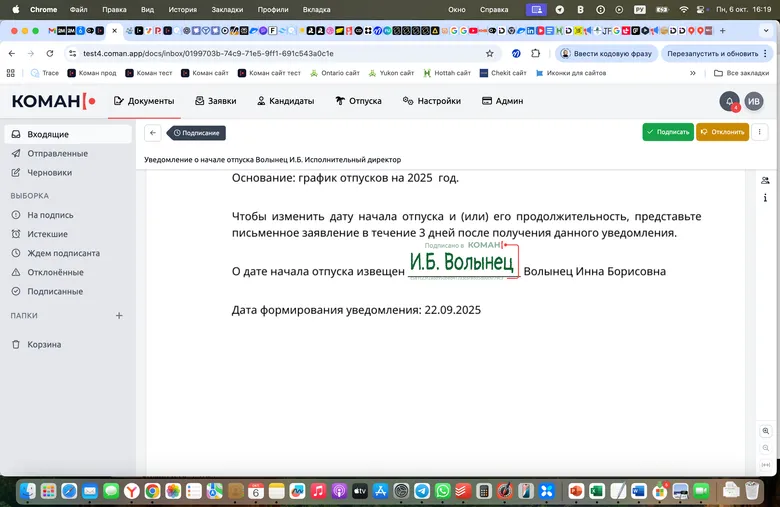Zoom in on the document

(766, 430)
